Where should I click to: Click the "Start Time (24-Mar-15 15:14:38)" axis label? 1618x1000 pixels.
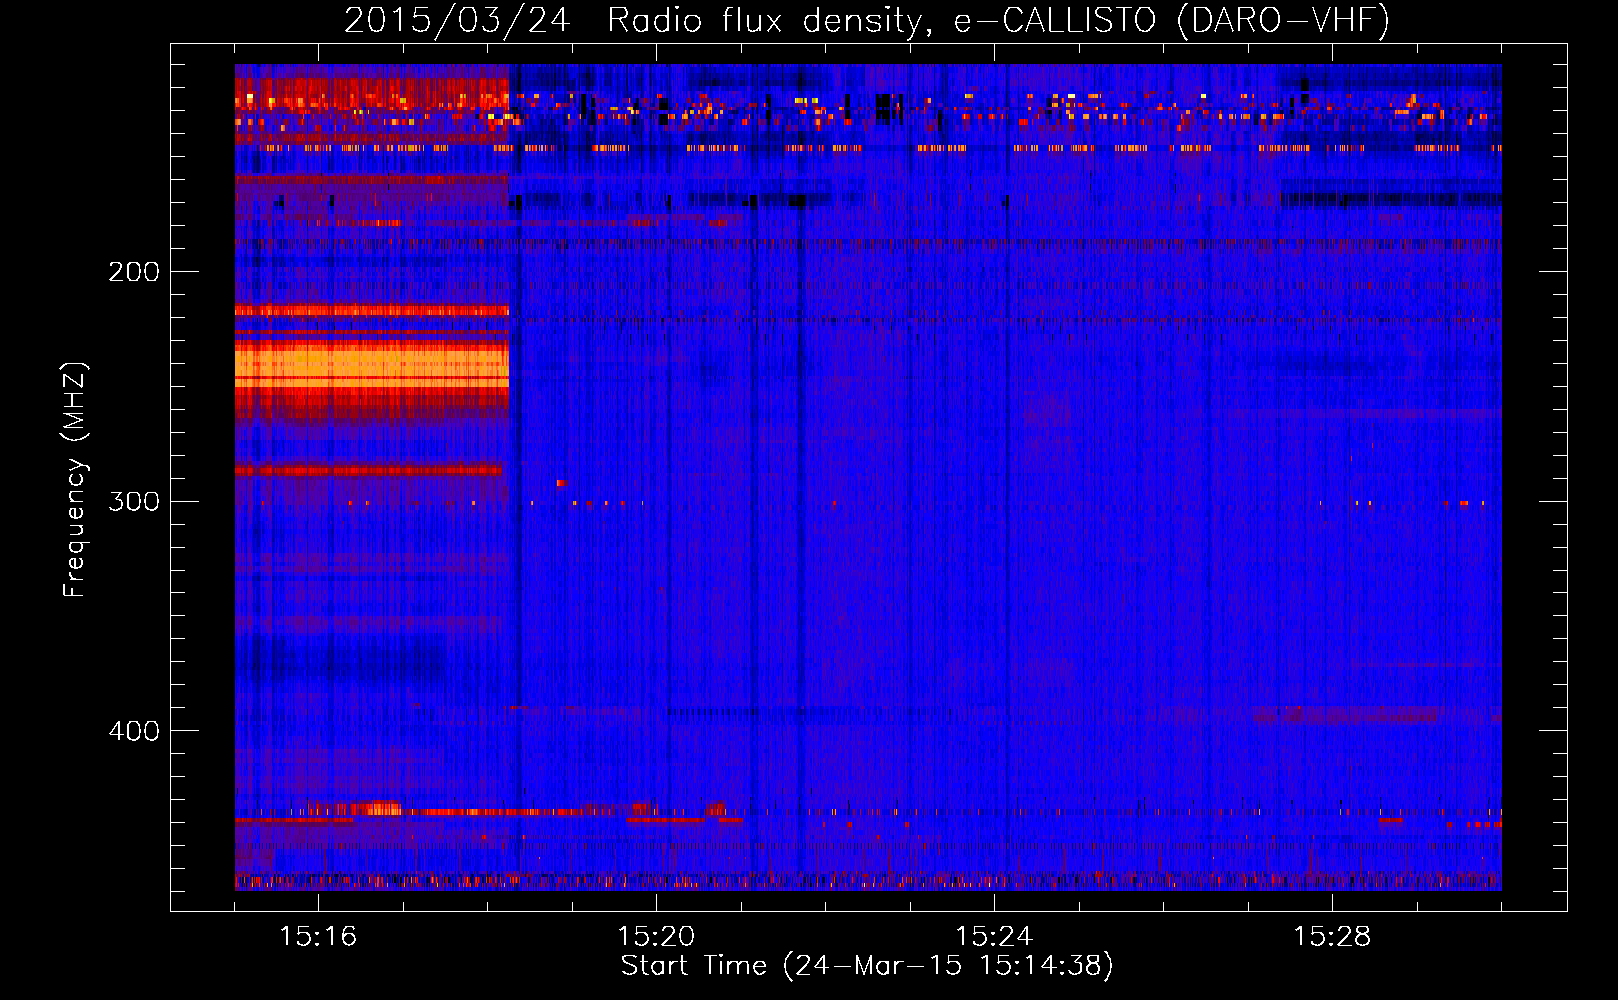pos(867,966)
